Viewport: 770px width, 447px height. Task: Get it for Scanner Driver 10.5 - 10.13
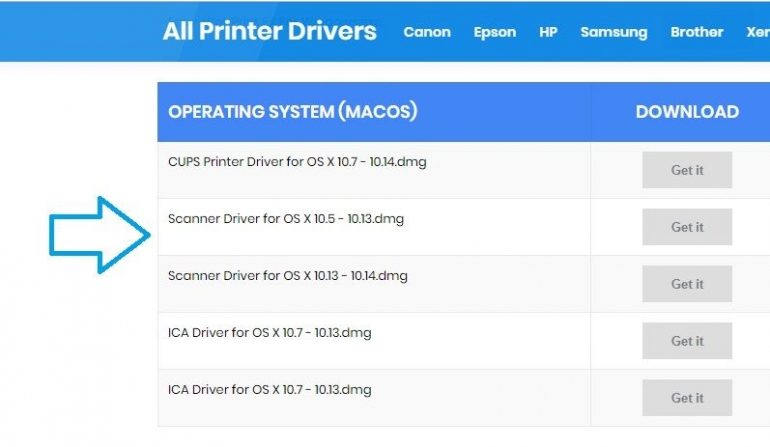pyautogui.click(x=687, y=227)
